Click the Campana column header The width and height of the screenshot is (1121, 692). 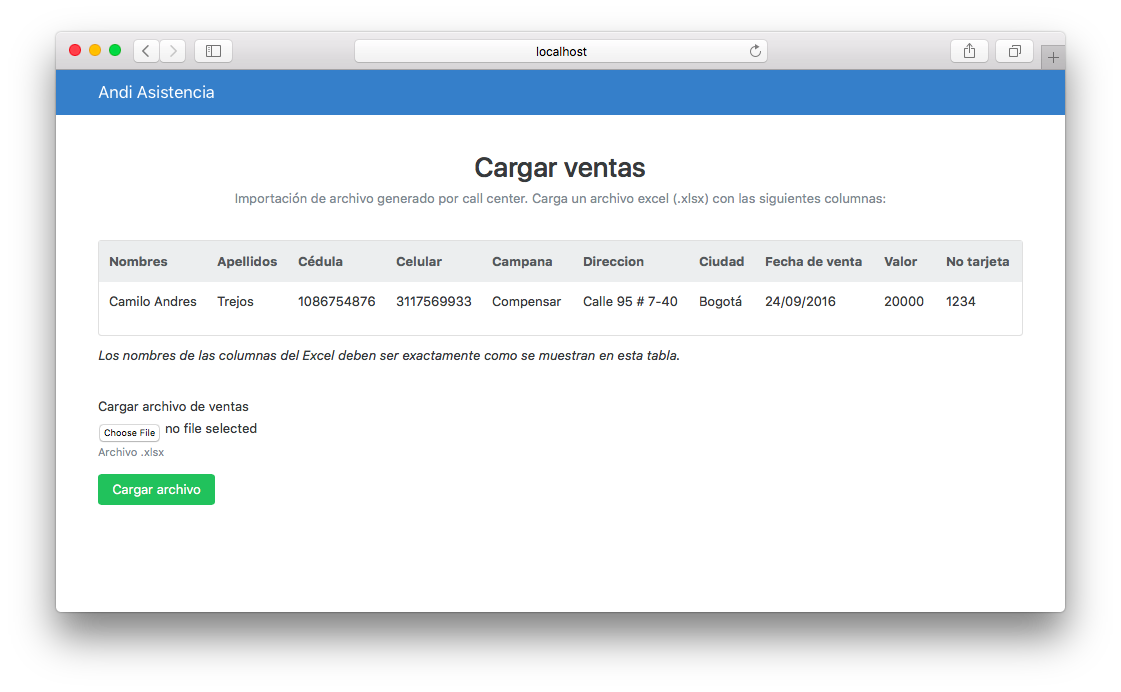coord(522,262)
